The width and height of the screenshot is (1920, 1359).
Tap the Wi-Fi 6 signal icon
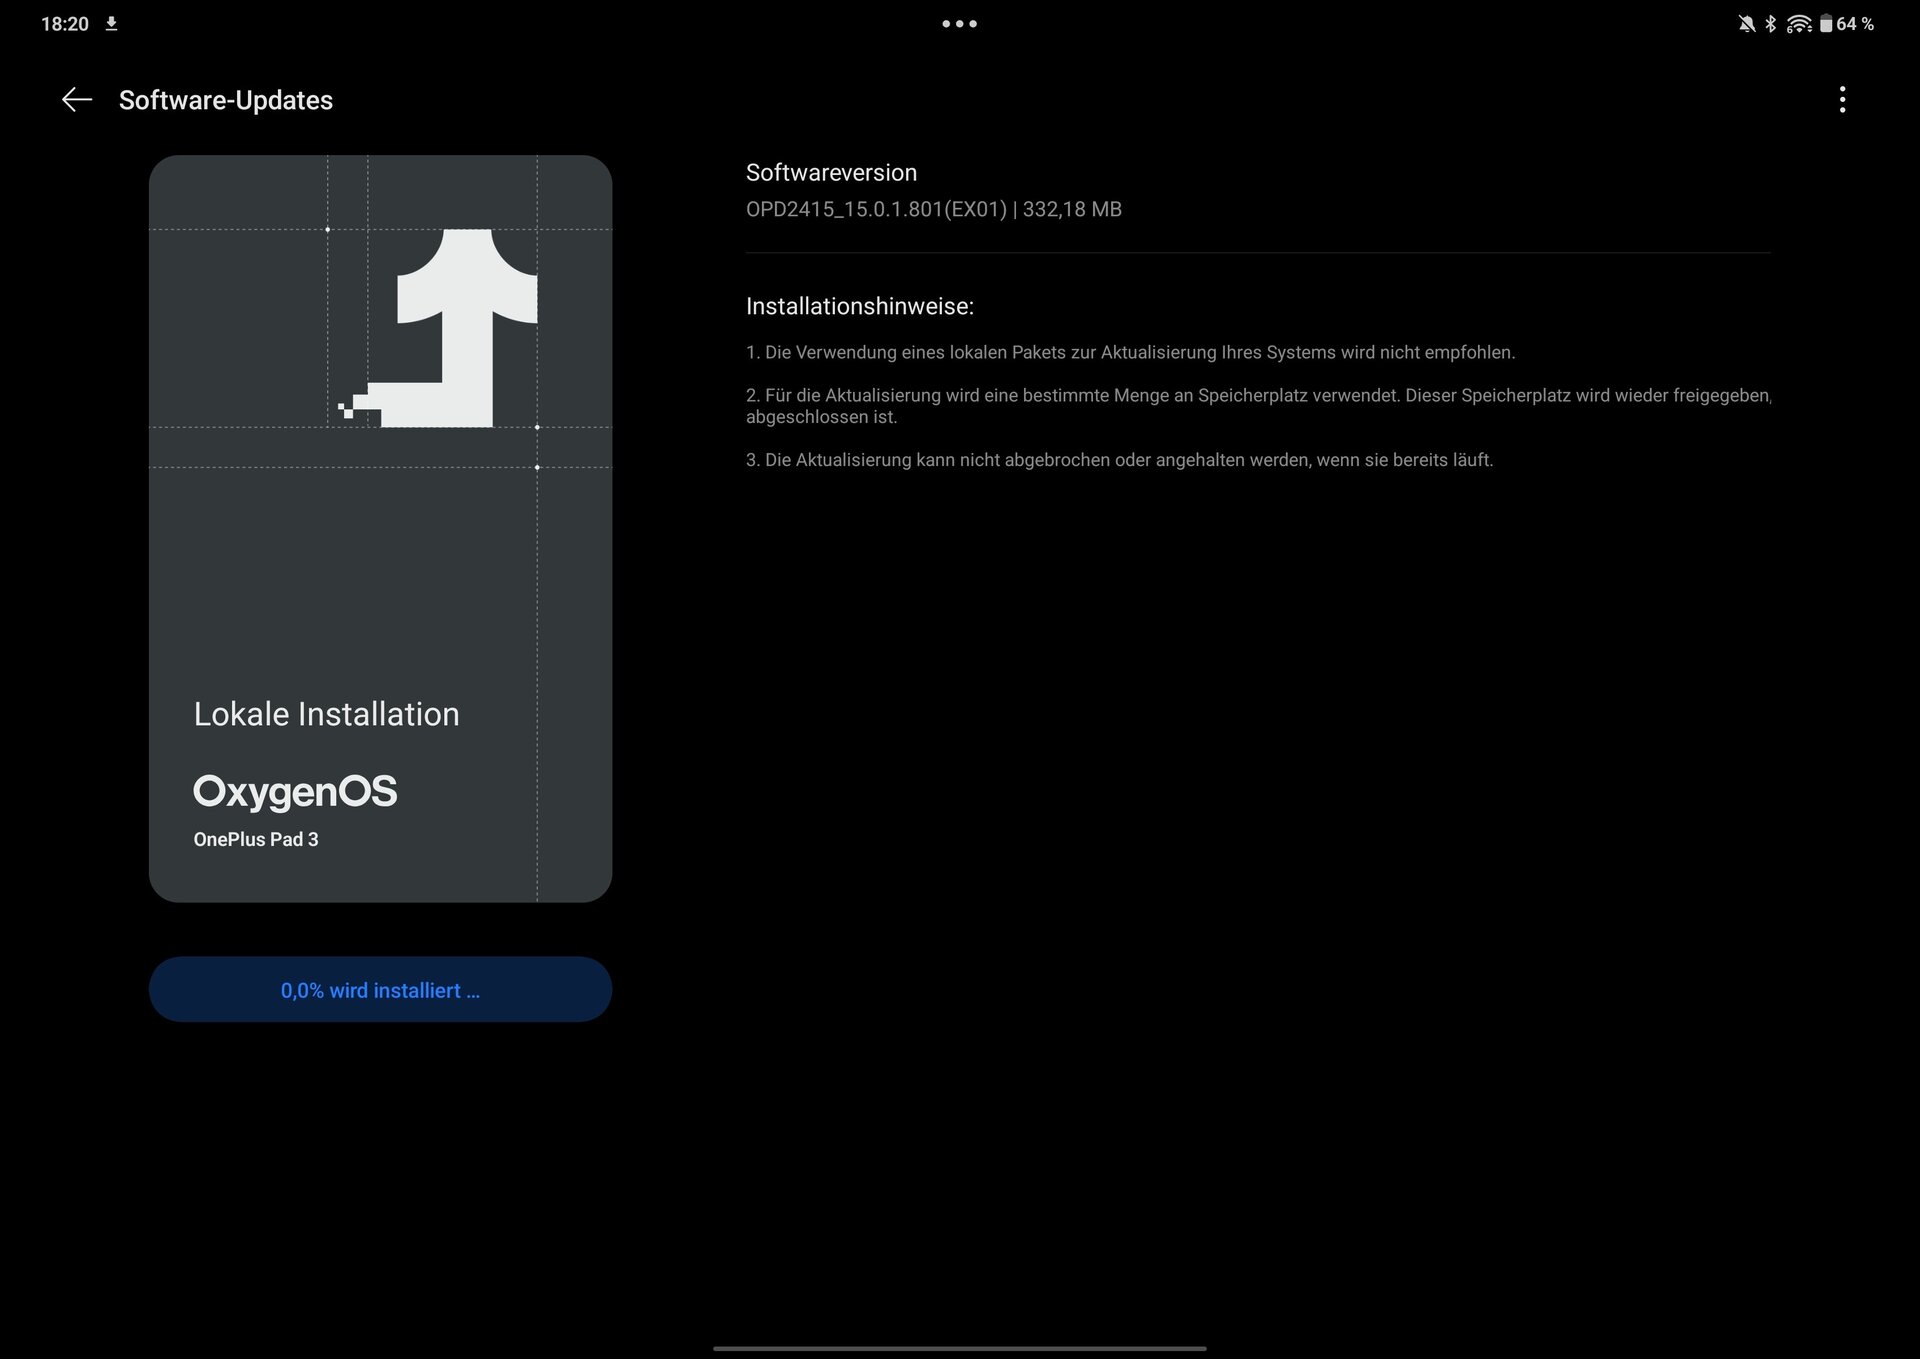coord(1798,24)
